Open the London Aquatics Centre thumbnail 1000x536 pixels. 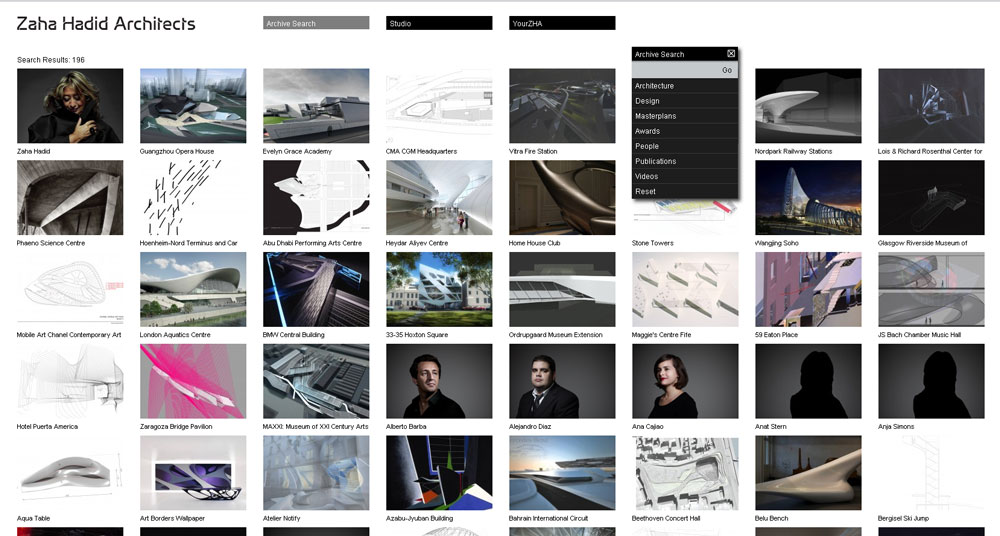pos(193,290)
